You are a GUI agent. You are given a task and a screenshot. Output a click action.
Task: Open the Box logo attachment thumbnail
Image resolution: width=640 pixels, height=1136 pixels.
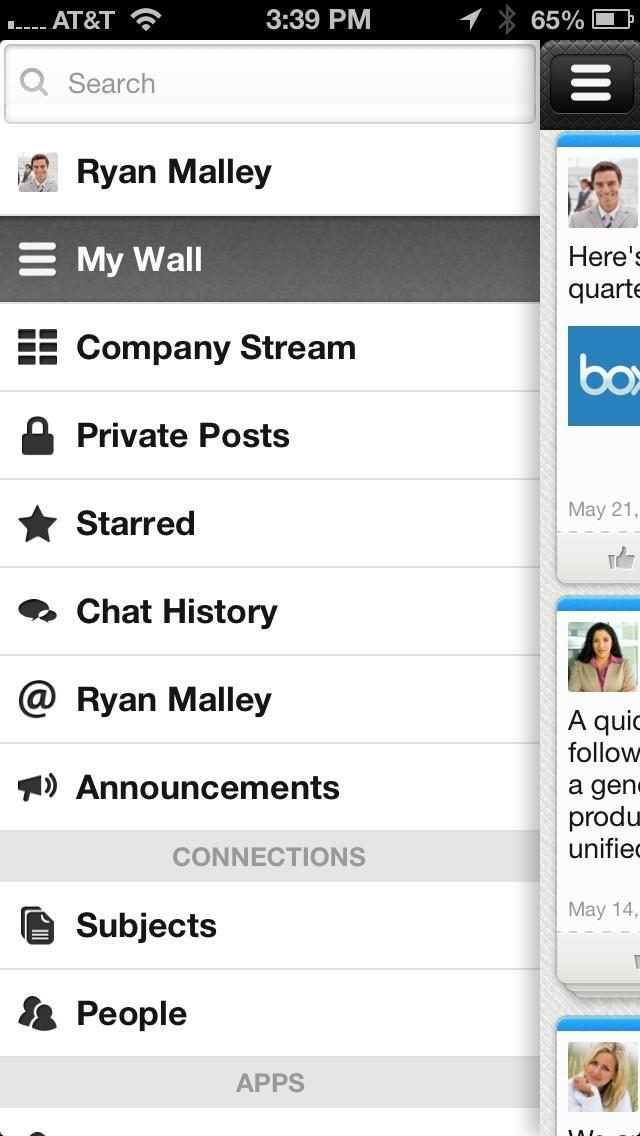tap(605, 376)
